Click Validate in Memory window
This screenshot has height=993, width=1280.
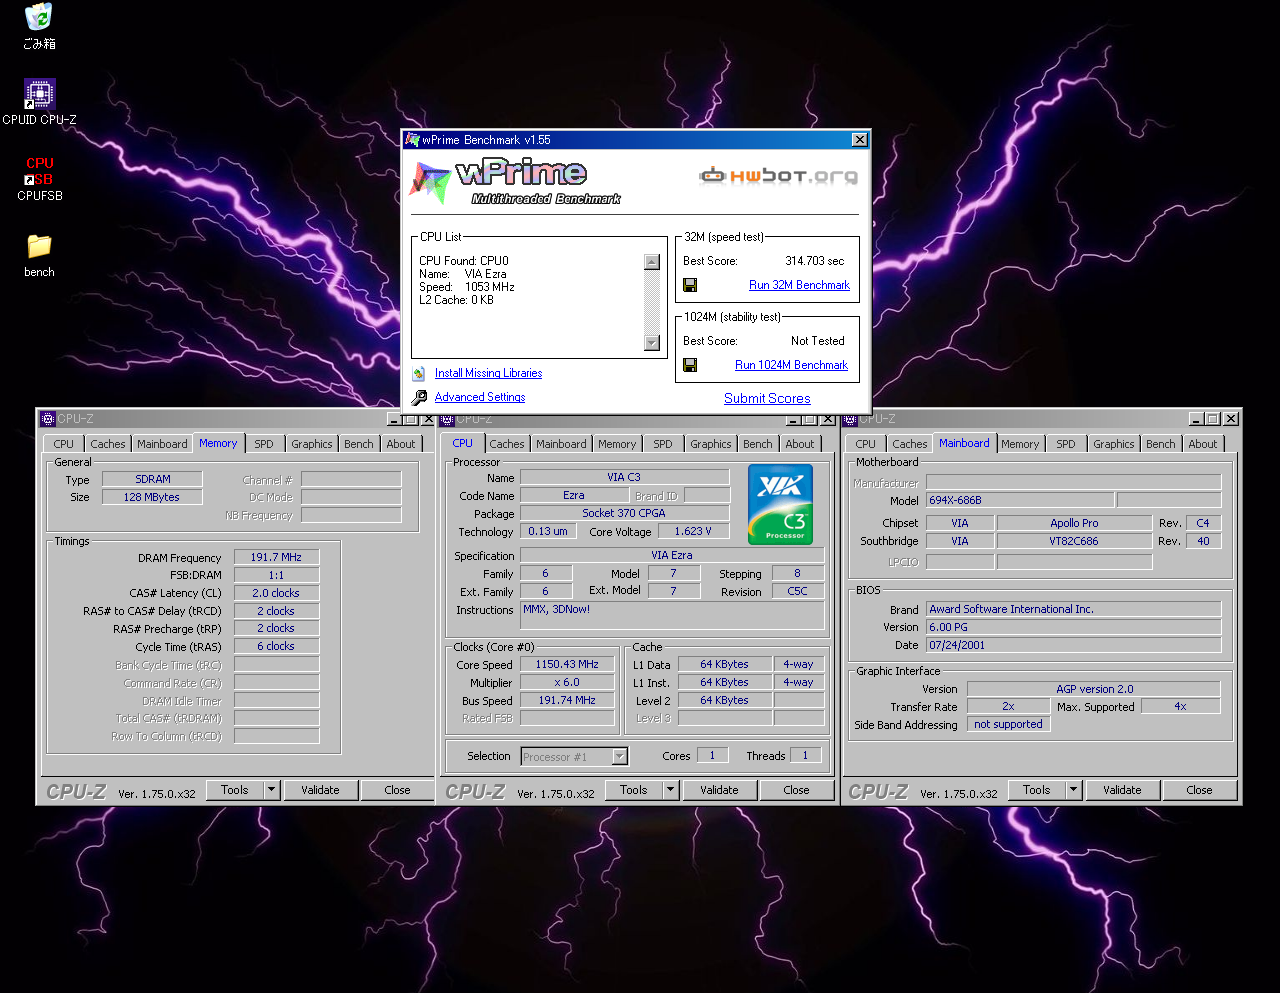point(320,790)
